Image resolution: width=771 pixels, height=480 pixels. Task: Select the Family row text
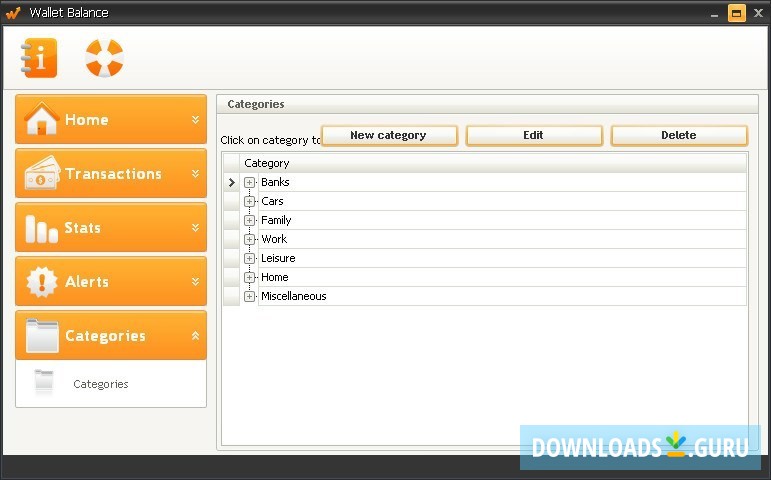tap(276, 220)
